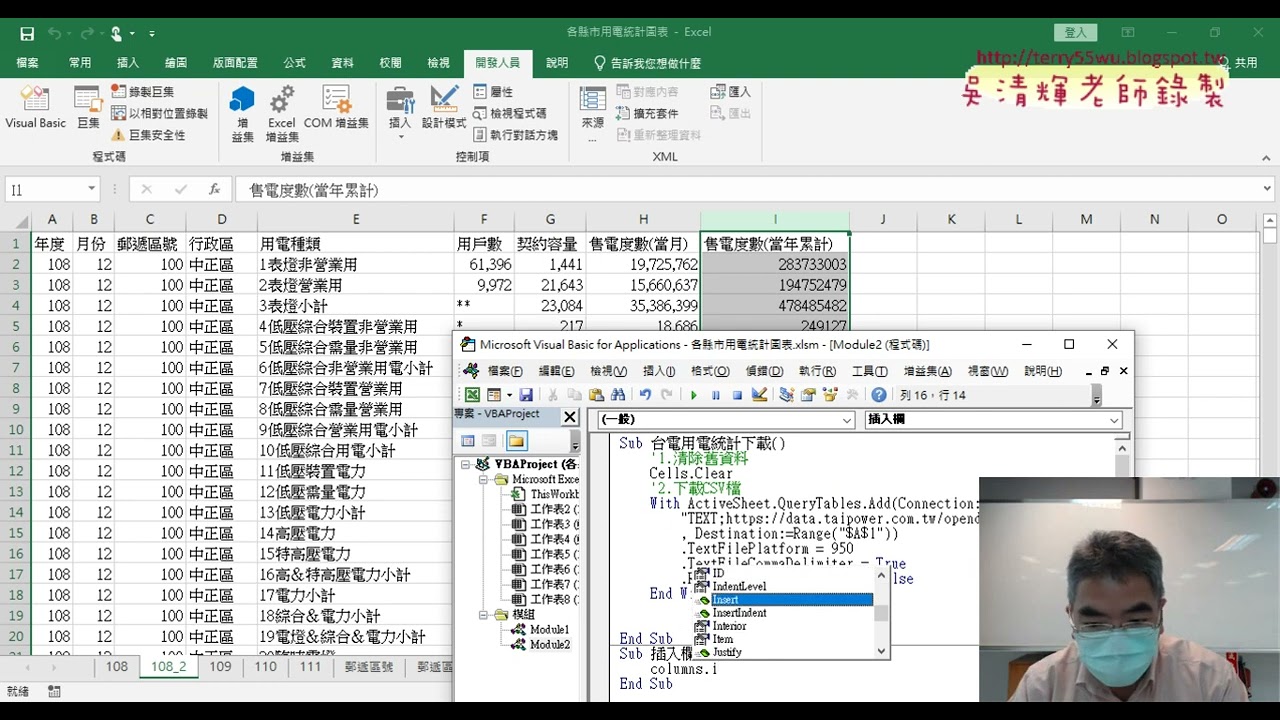Click the Find binoculars icon in VBA toolbar
This screenshot has width=1280, height=720.
[x=618, y=395]
